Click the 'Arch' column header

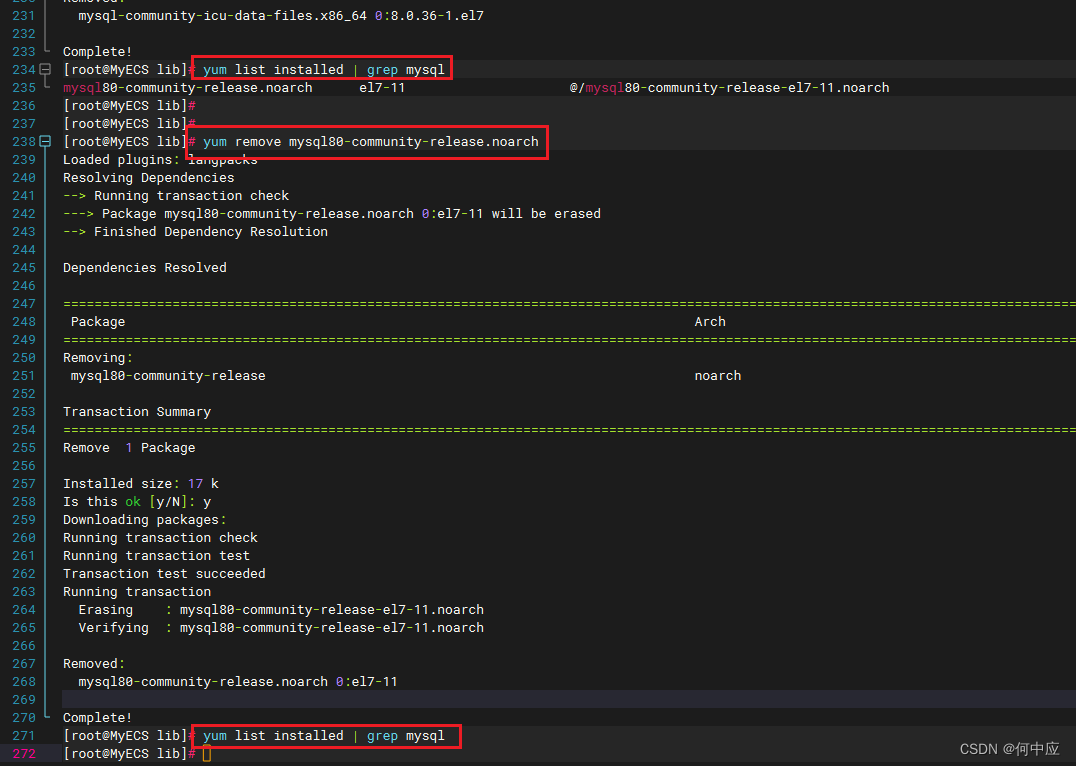710,322
